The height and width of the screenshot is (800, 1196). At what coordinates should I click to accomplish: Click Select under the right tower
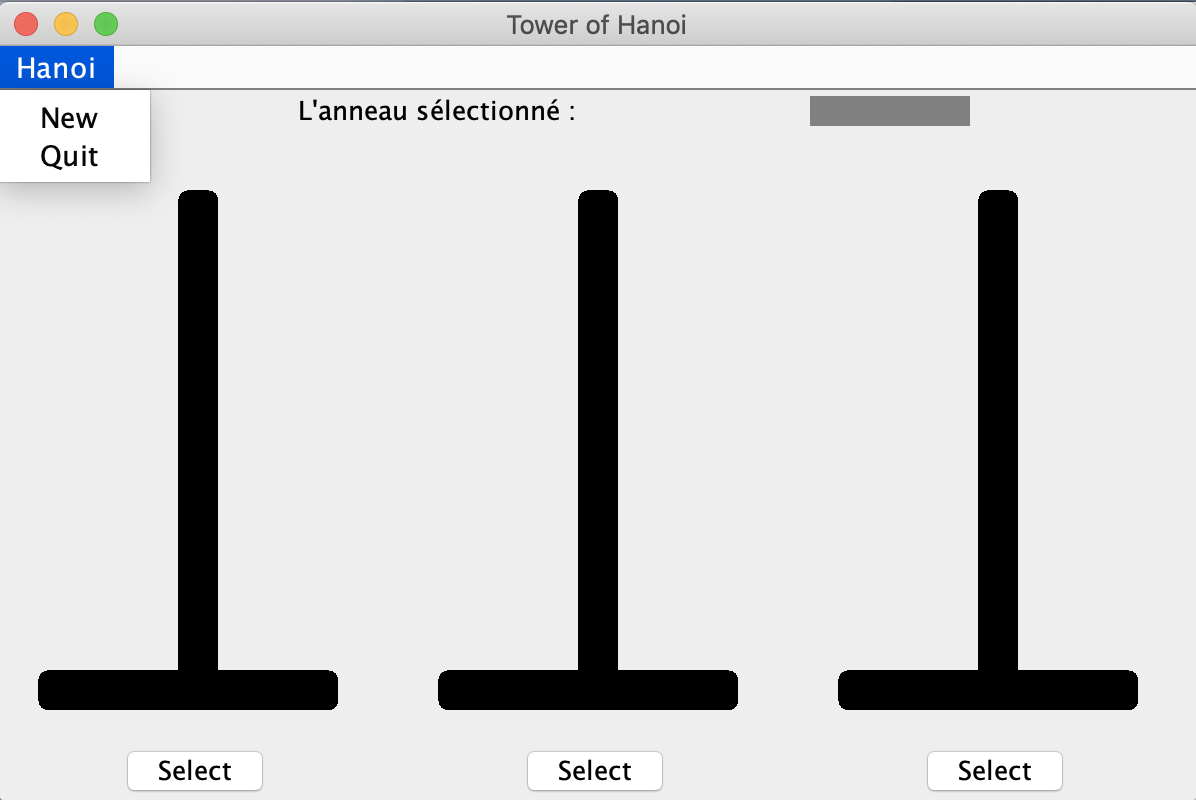995,770
